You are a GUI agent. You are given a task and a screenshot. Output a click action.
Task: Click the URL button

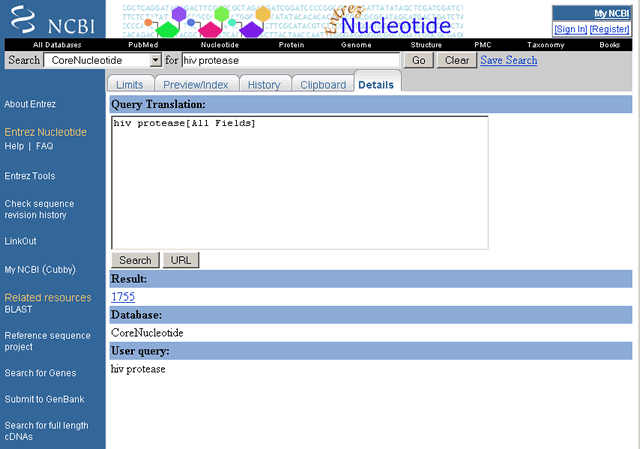[x=181, y=260]
